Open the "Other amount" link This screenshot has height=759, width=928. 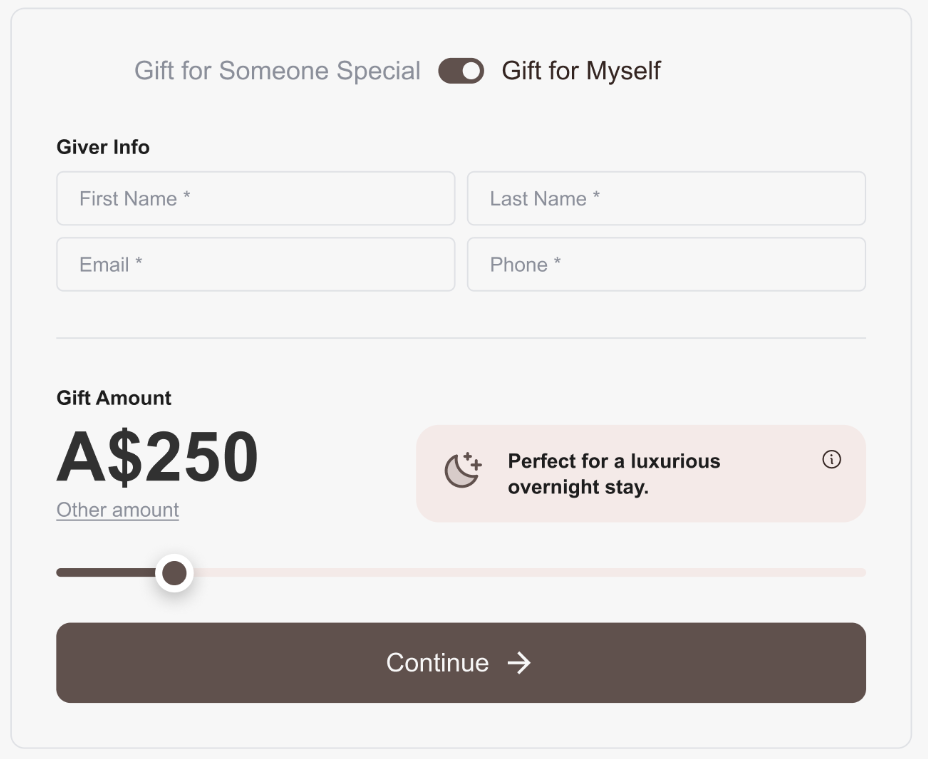[118, 510]
